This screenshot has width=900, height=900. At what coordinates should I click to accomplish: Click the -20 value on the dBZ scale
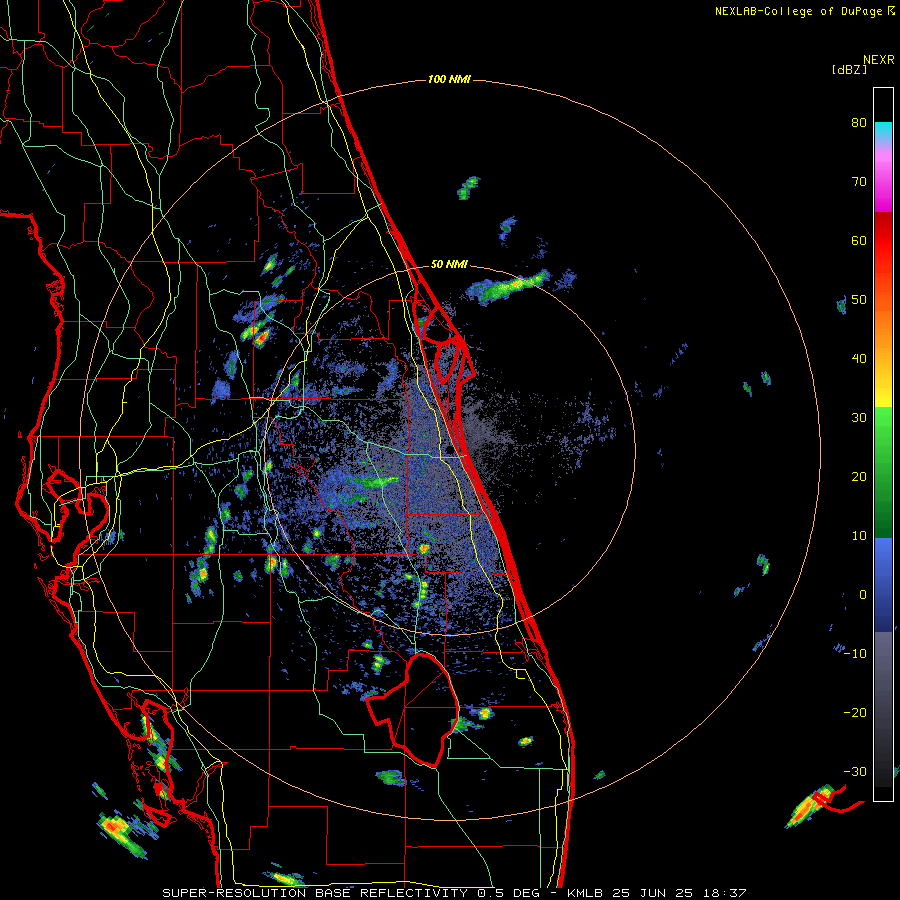coord(855,713)
